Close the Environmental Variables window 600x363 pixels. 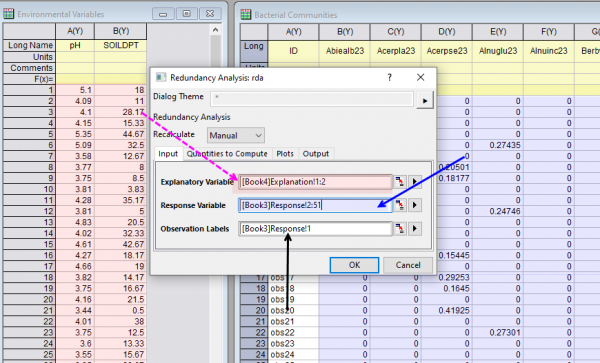[x=210, y=14]
